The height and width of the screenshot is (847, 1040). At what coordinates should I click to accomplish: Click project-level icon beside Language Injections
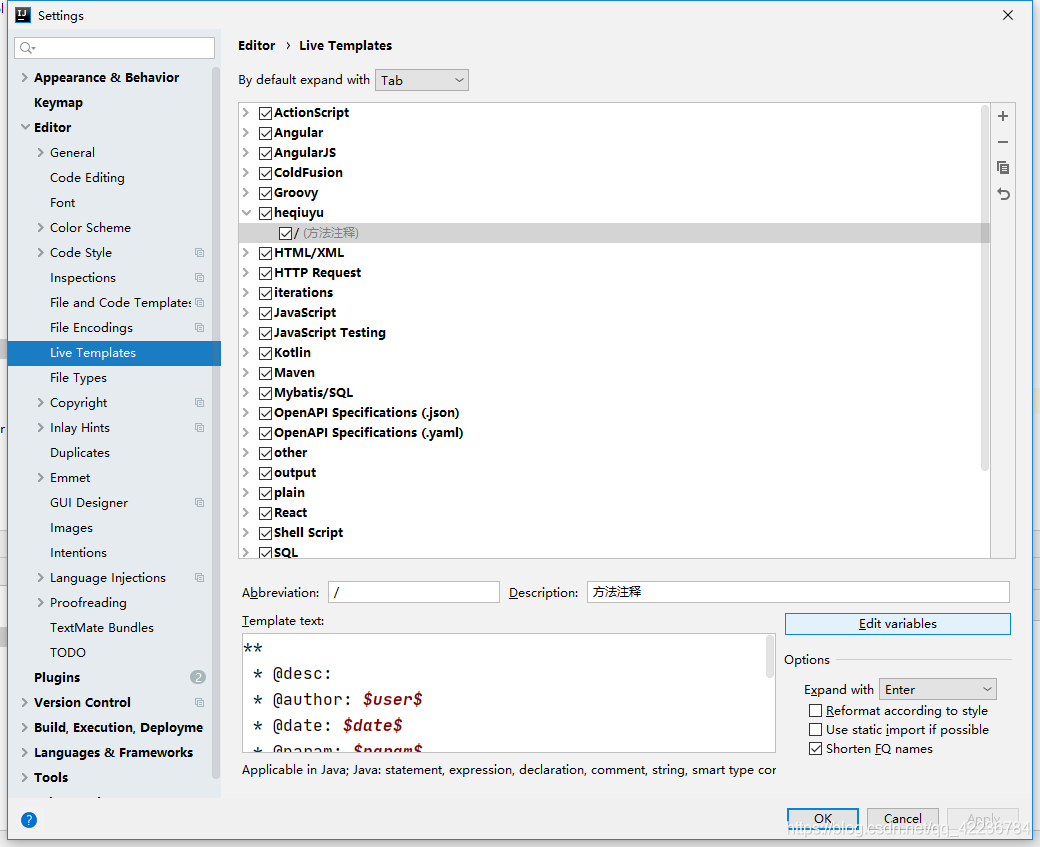pyautogui.click(x=199, y=578)
